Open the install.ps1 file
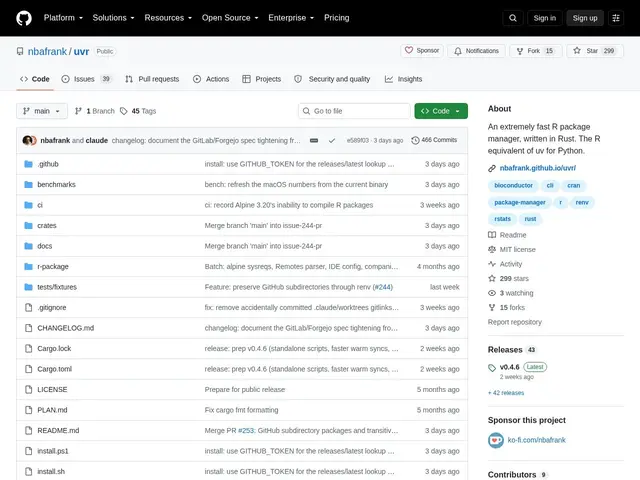The width and height of the screenshot is (640, 480). [x=53, y=451]
